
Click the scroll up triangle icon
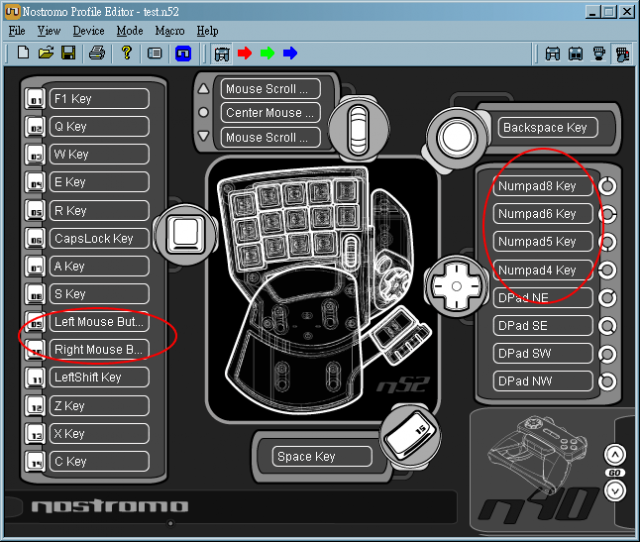(203, 89)
